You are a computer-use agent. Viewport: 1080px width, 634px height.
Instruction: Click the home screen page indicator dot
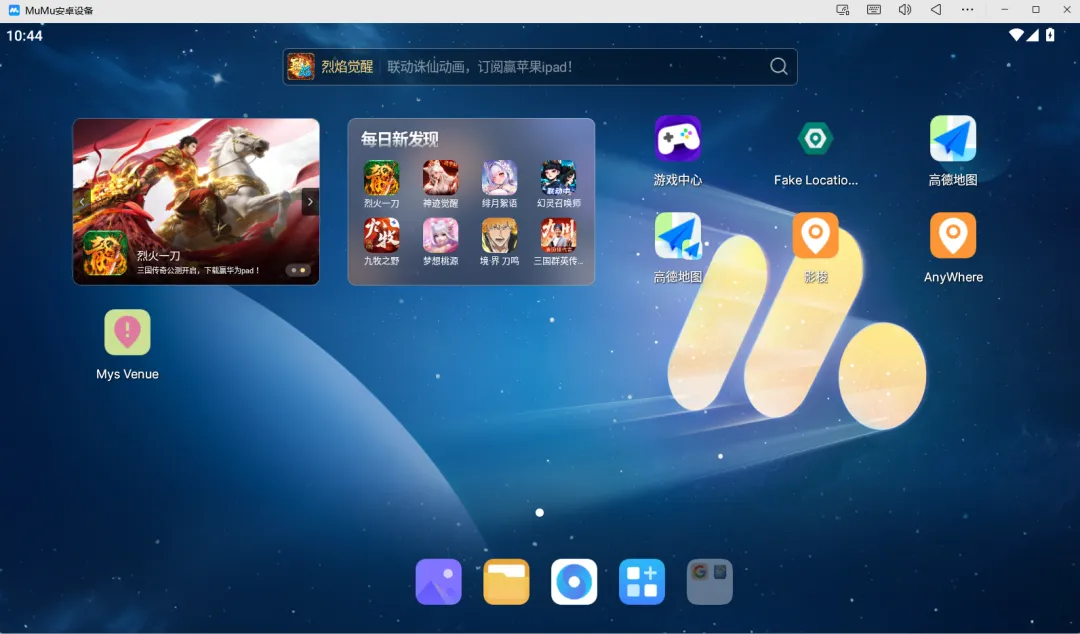540,513
